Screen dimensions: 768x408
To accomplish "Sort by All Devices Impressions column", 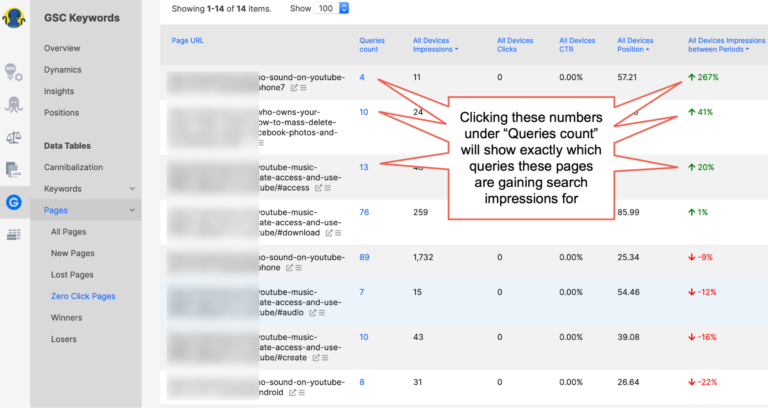I will (435, 45).
